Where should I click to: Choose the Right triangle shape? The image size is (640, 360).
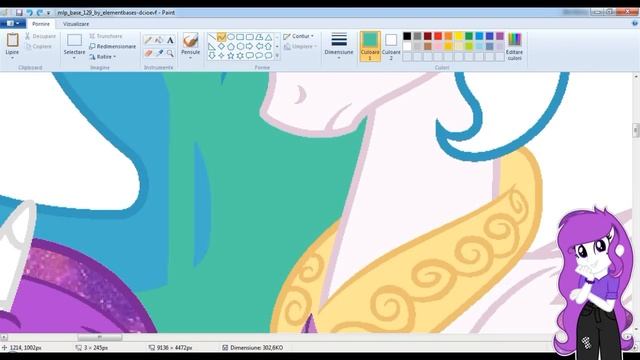212,47
